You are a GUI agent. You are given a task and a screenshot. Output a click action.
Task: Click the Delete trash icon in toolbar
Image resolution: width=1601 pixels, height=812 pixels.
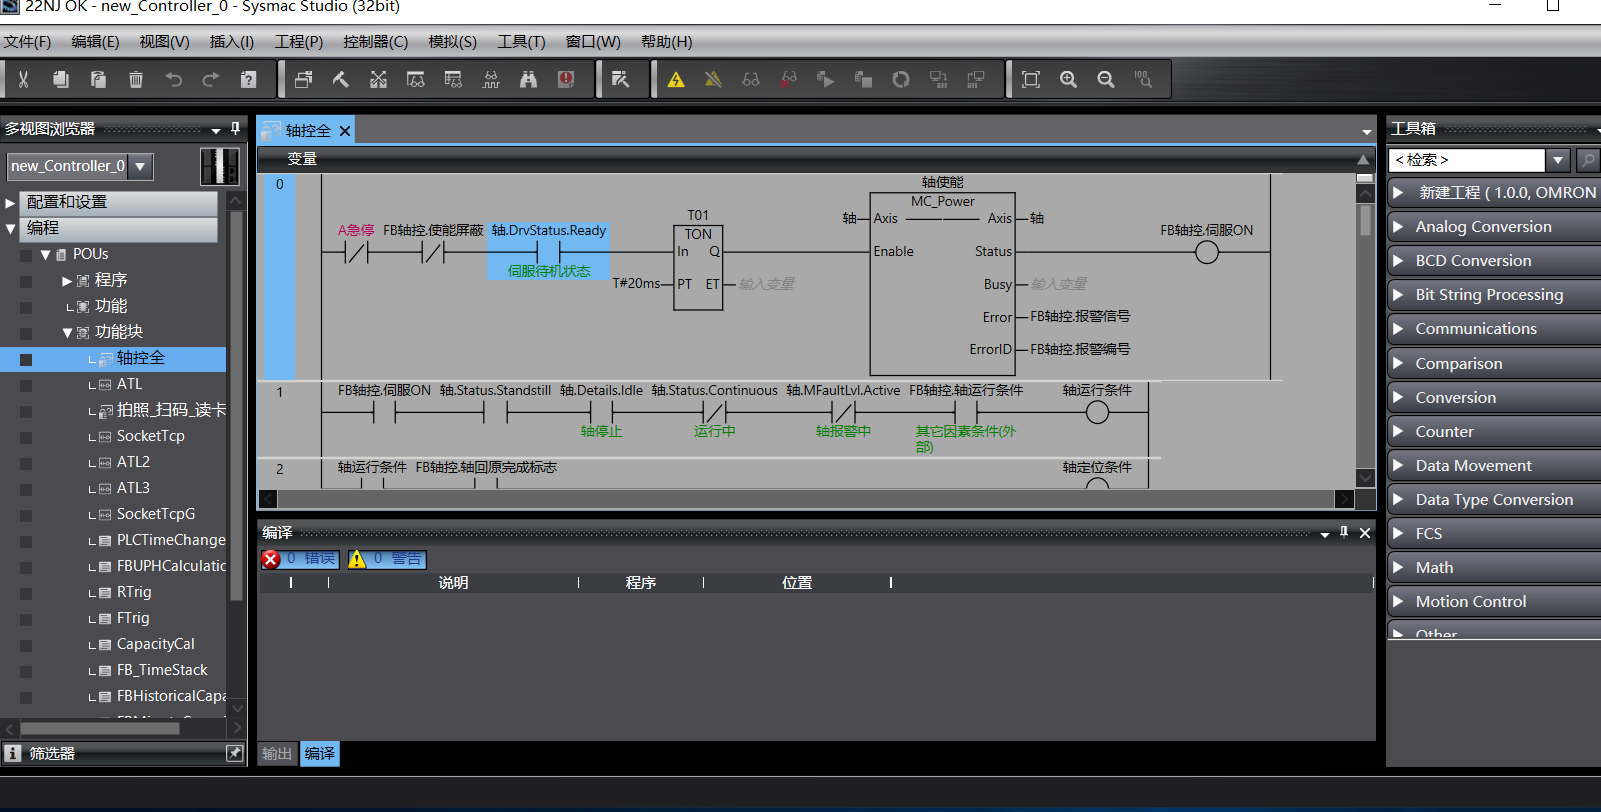[x=136, y=80]
